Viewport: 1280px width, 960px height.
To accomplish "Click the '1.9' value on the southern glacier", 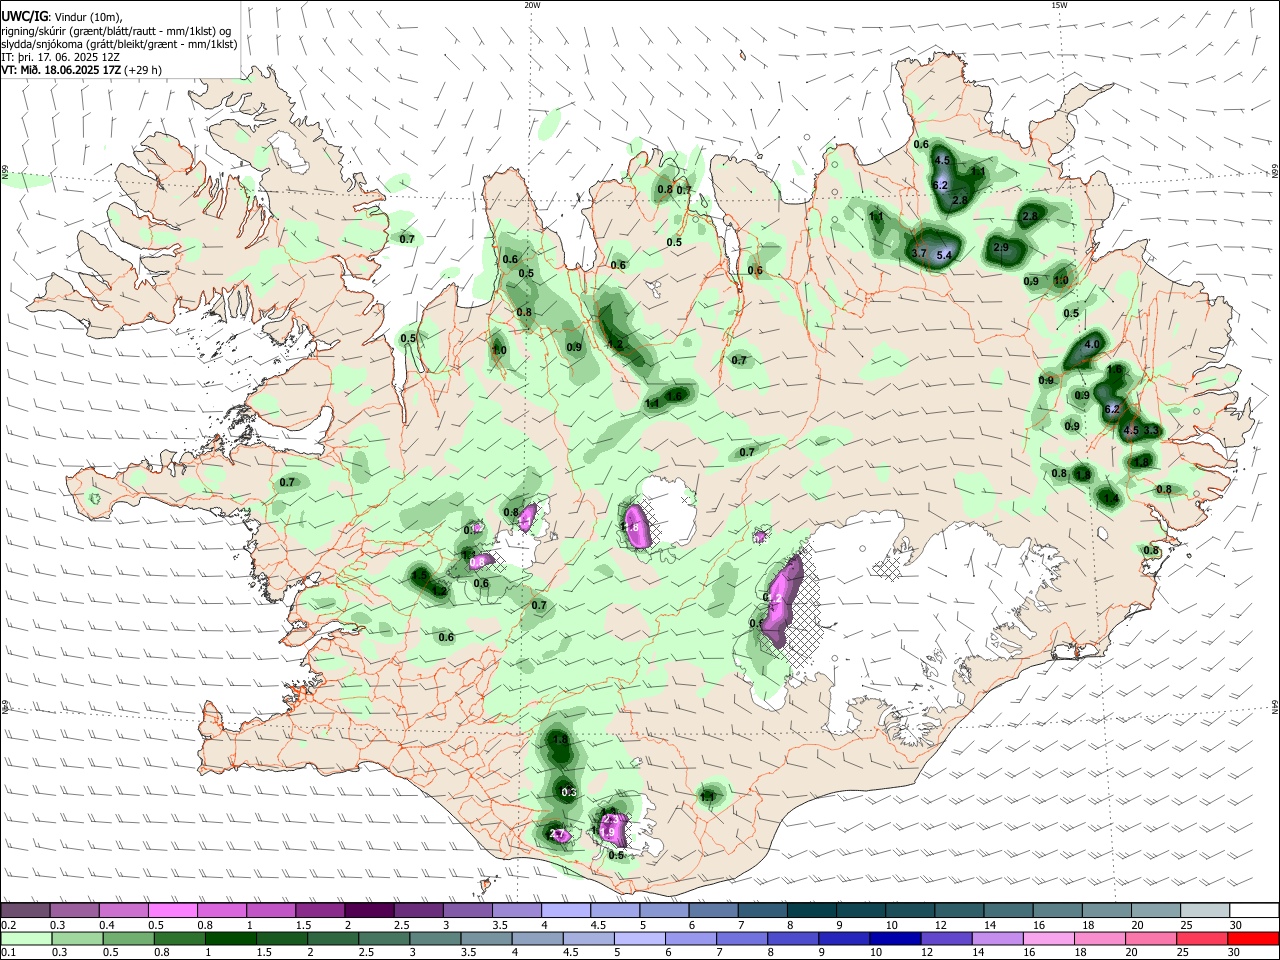I will coord(607,832).
